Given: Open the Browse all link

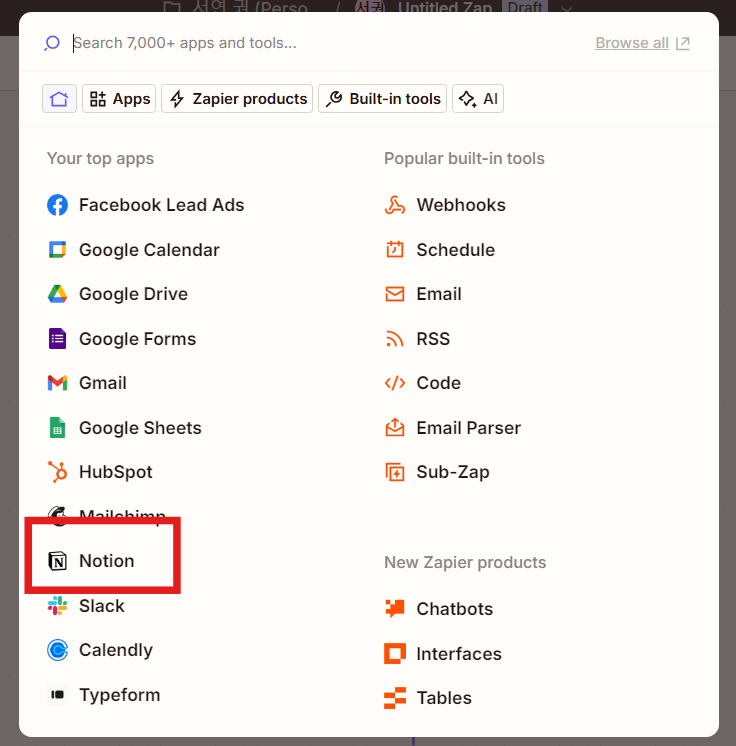Looking at the screenshot, I should (642, 43).
